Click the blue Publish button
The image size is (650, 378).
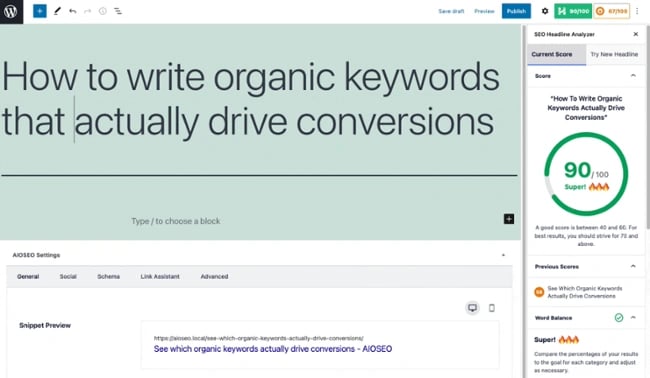click(516, 11)
